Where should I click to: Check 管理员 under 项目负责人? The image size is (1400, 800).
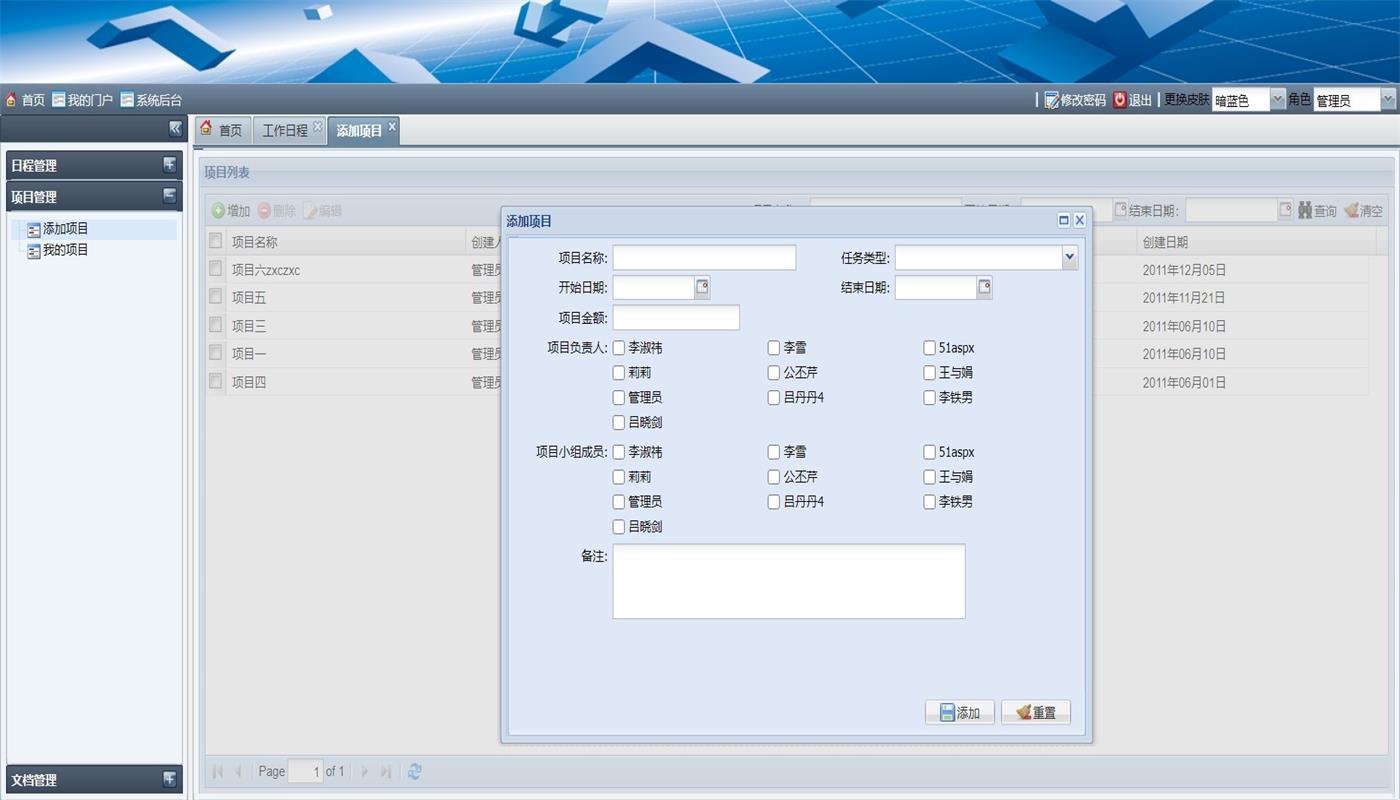pyautogui.click(x=619, y=398)
